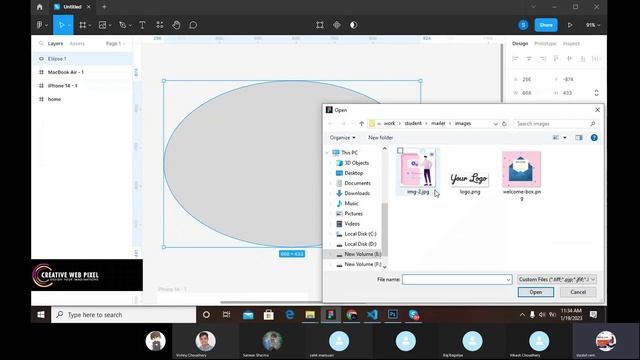Click the align left icon
The height and width of the screenshot is (360, 640).
pos(515,59)
